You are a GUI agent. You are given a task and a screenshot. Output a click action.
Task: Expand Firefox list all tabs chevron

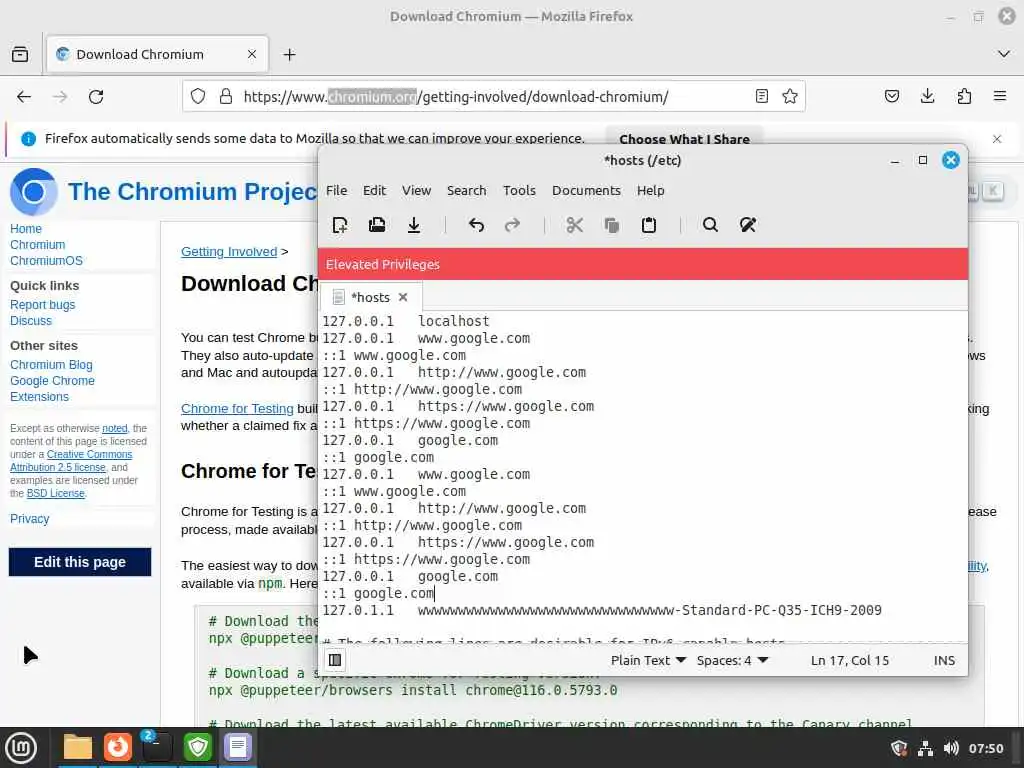click(x=1004, y=54)
